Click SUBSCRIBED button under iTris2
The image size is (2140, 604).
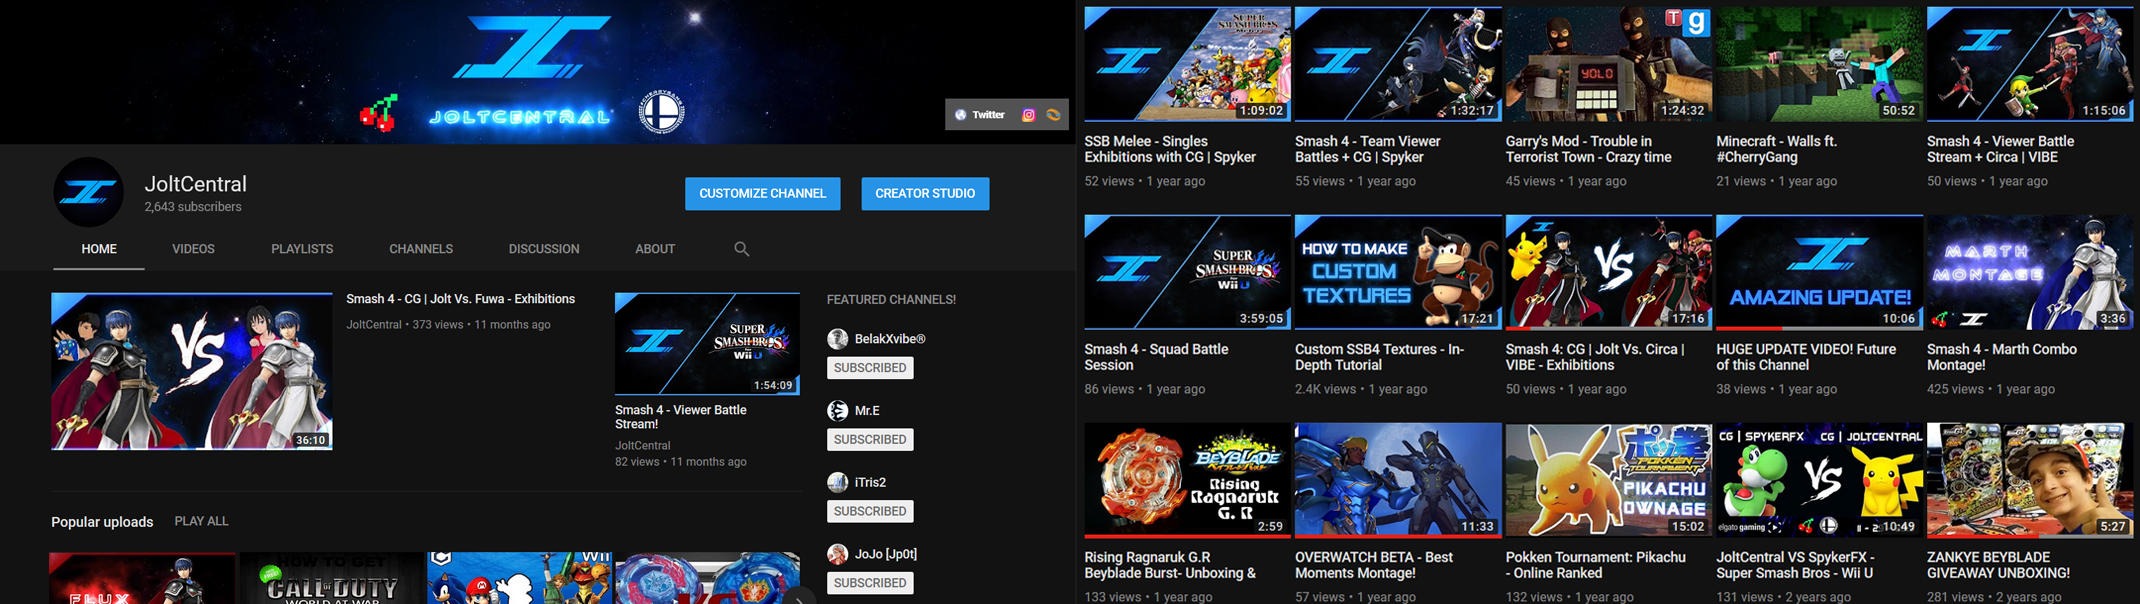tap(870, 511)
